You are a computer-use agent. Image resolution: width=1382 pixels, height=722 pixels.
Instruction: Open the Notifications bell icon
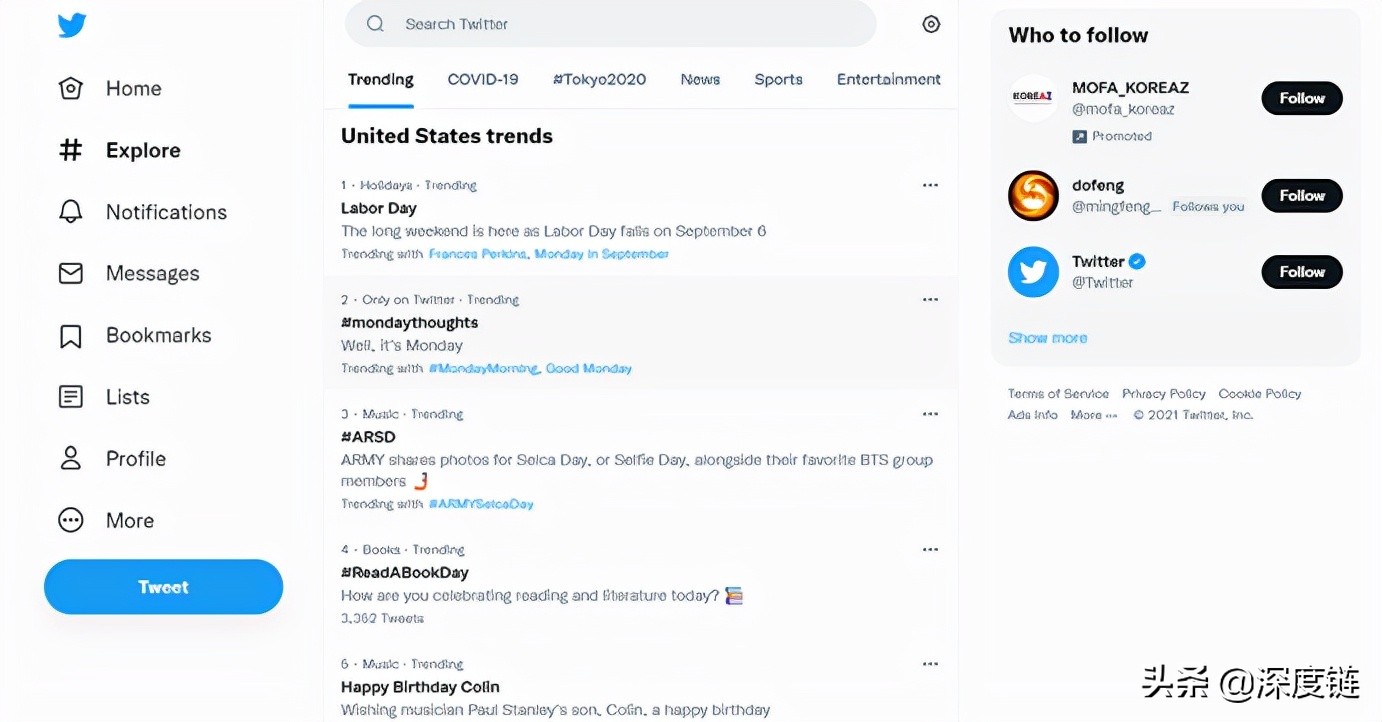click(x=71, y=212)
